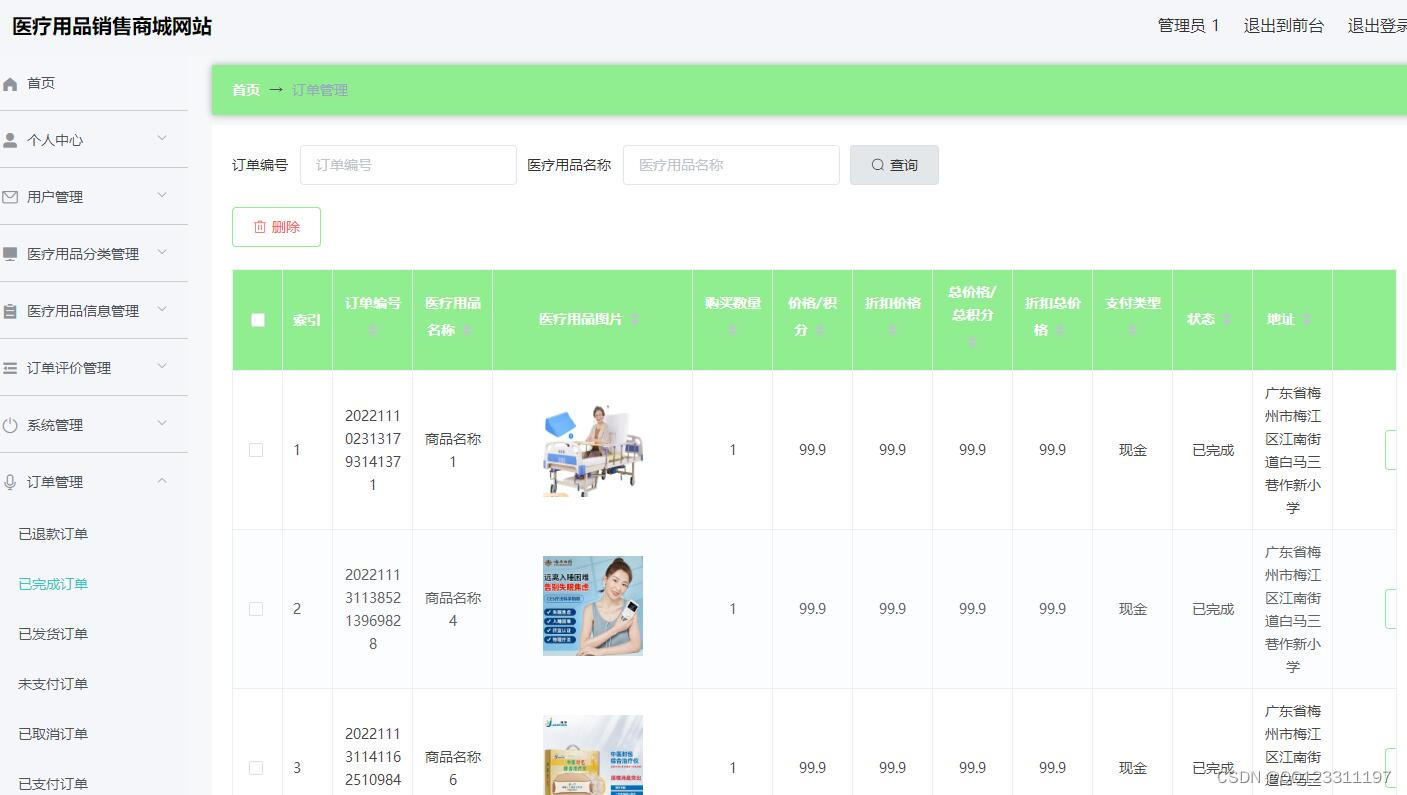Click the 删除 delete button
Image resolution: width=1407 pixels, height=795 pixels.
pos(276,227)
